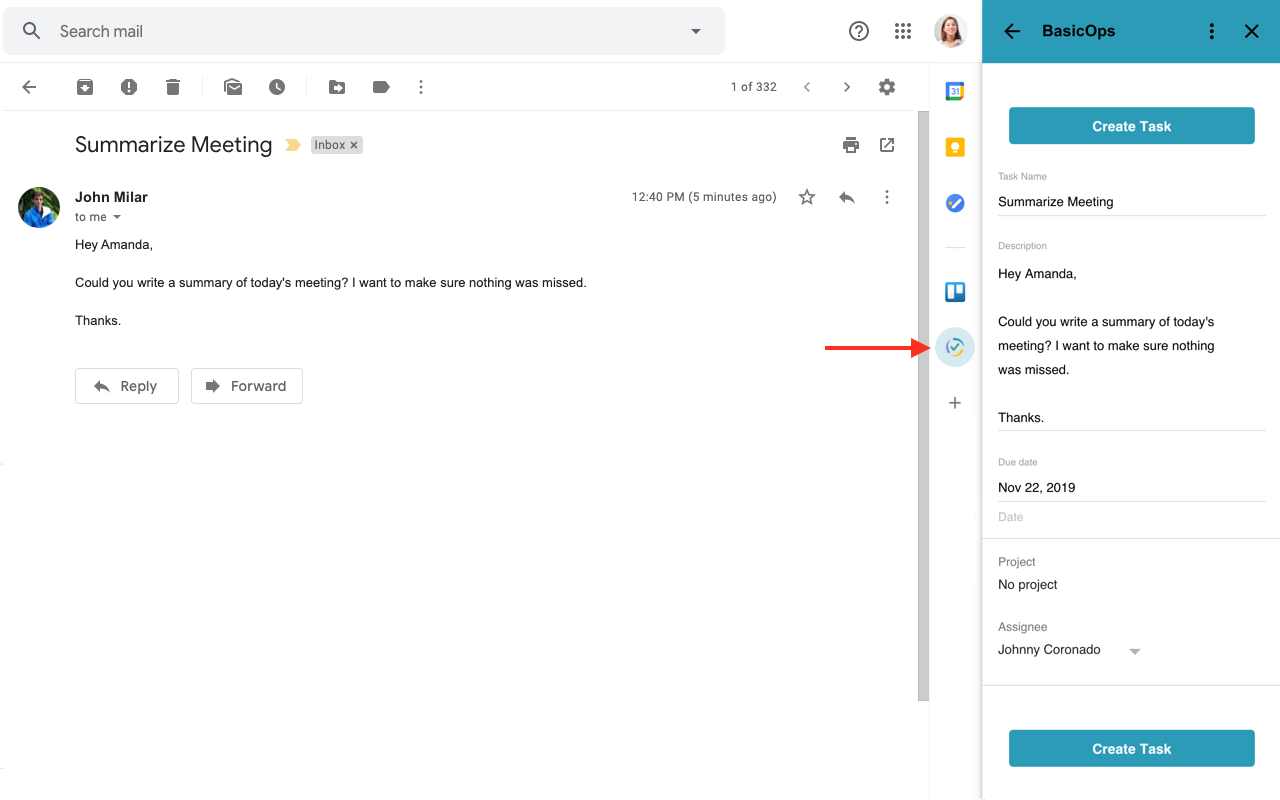The height and width of the screenshot is (800, 1280).
Task: Star the message from John Milar
Action: coord(807,197)
